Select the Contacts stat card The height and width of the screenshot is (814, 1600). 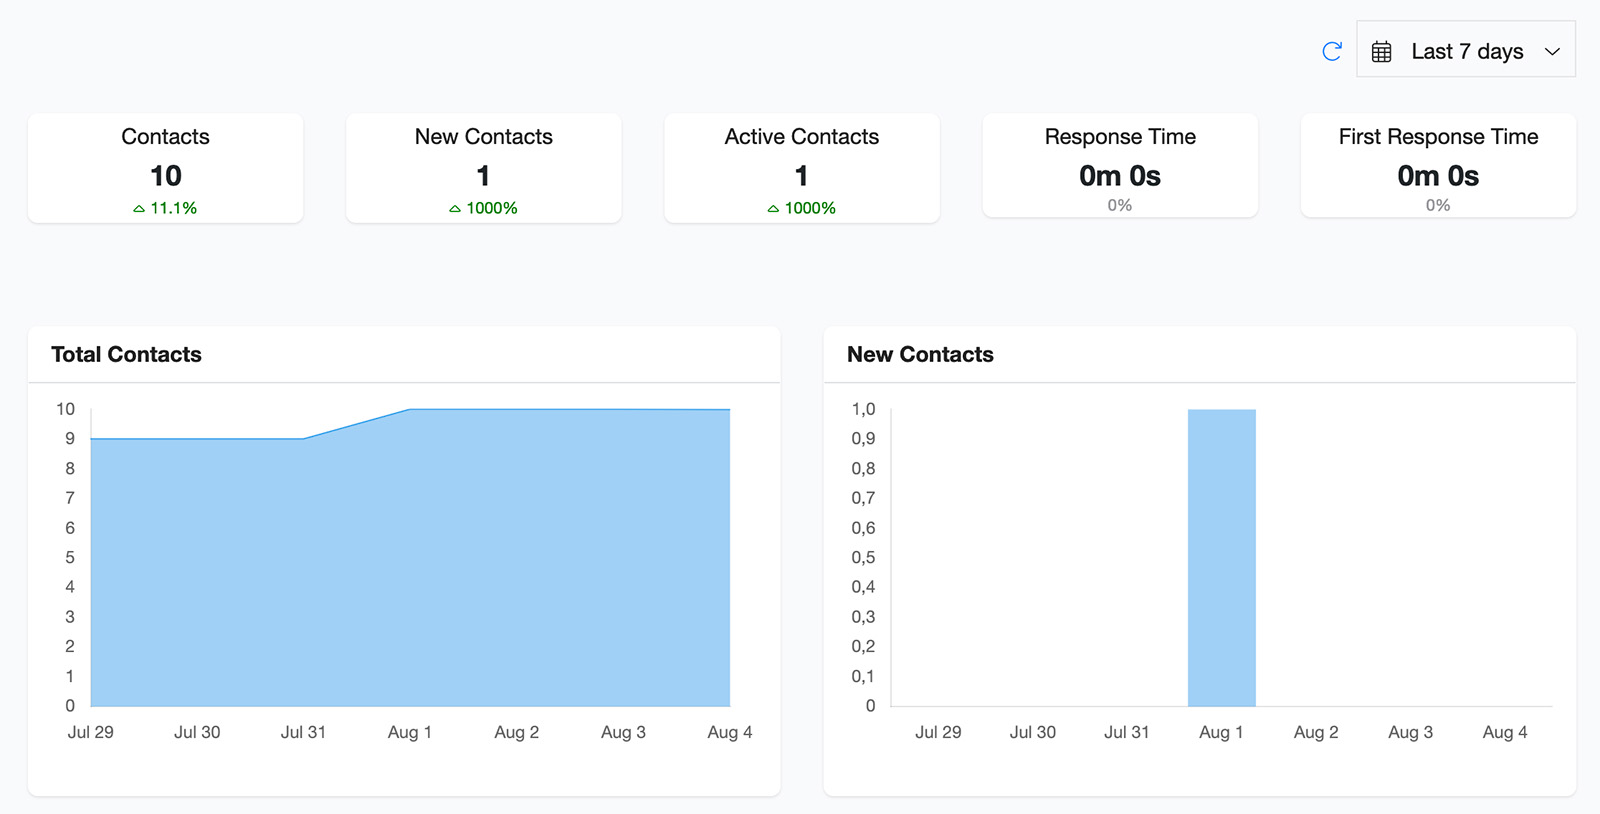165,168
